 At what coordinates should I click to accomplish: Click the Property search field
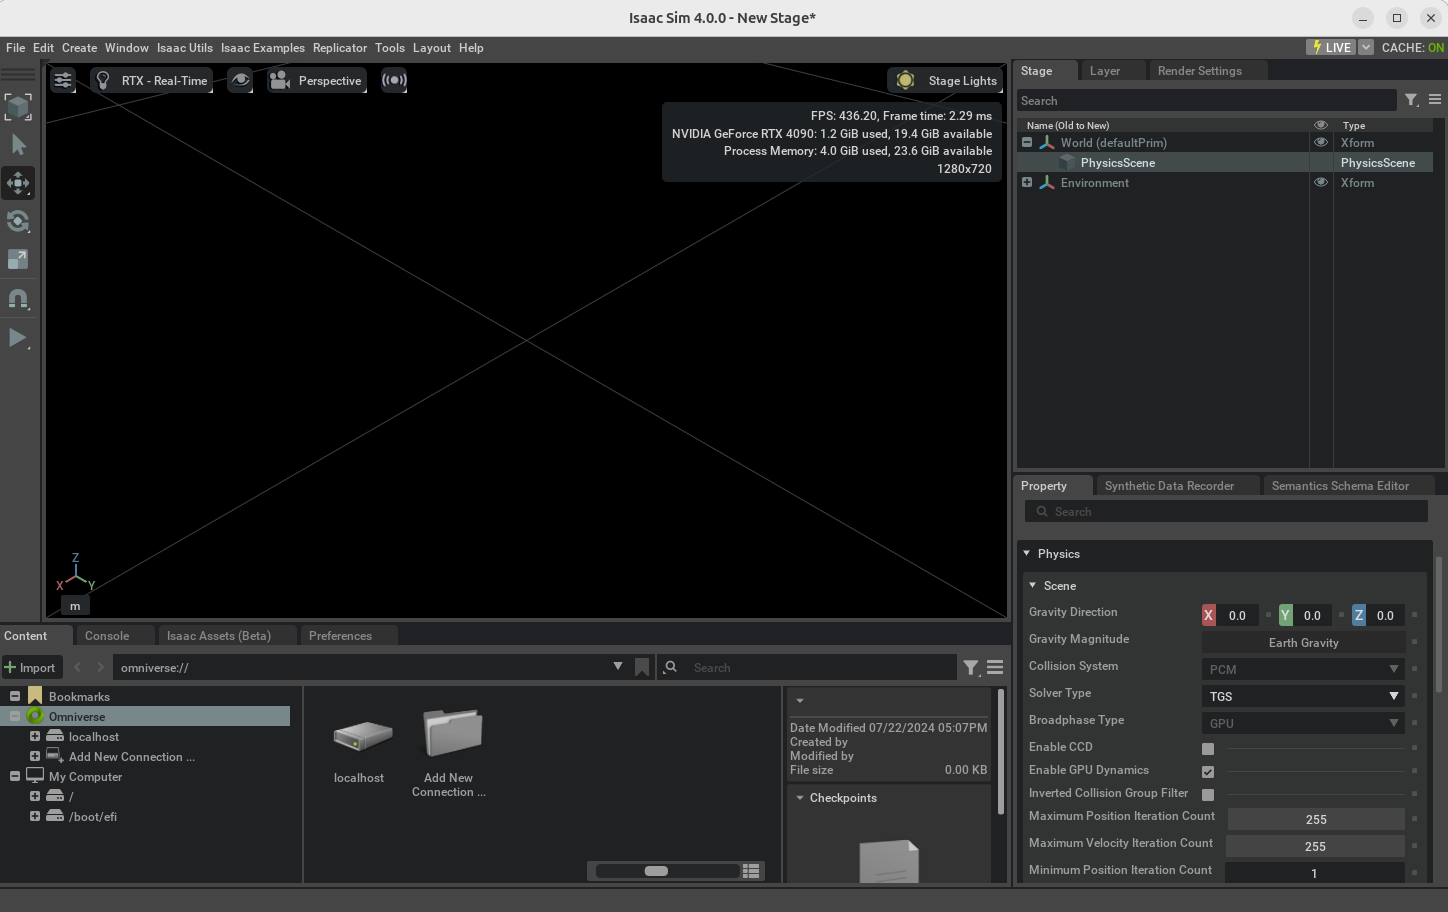click(x=1226, y=511)
